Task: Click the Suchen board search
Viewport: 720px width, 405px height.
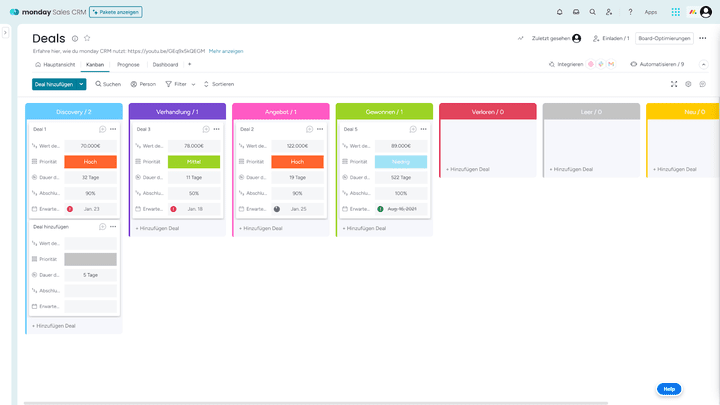Action: [108, 84]
